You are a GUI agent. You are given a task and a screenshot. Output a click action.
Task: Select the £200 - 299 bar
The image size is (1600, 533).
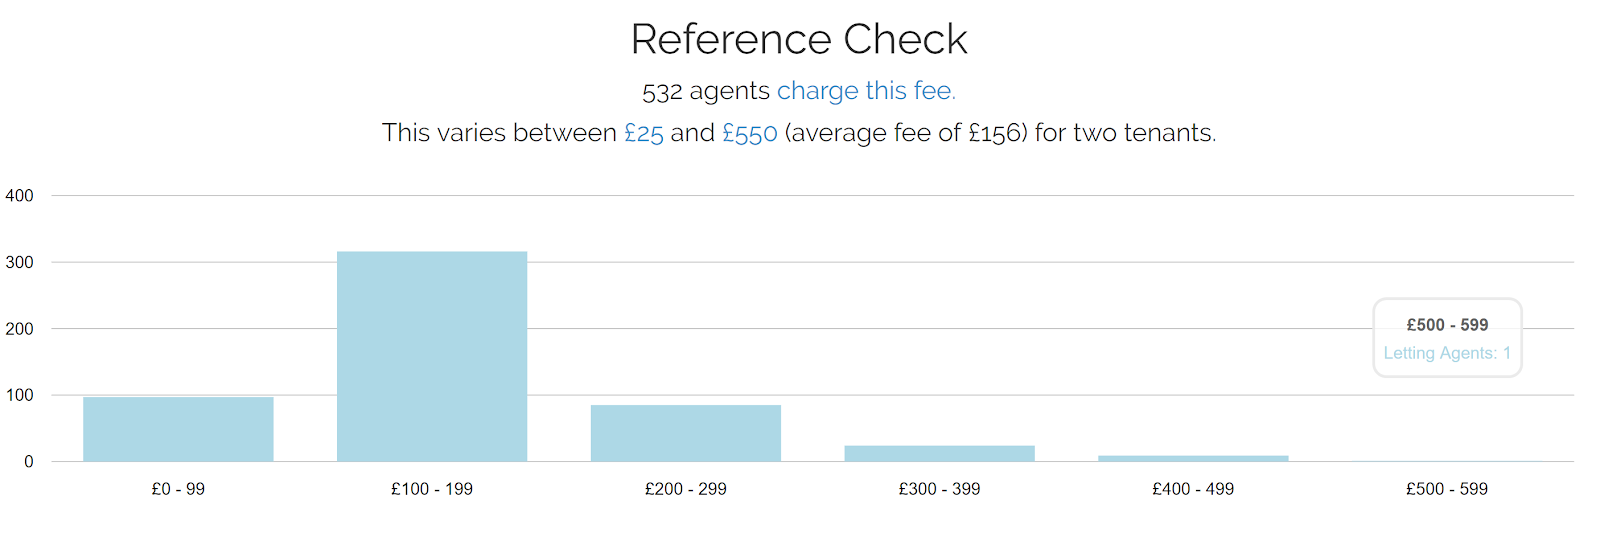pyautogui.click(x=686, y=433)
